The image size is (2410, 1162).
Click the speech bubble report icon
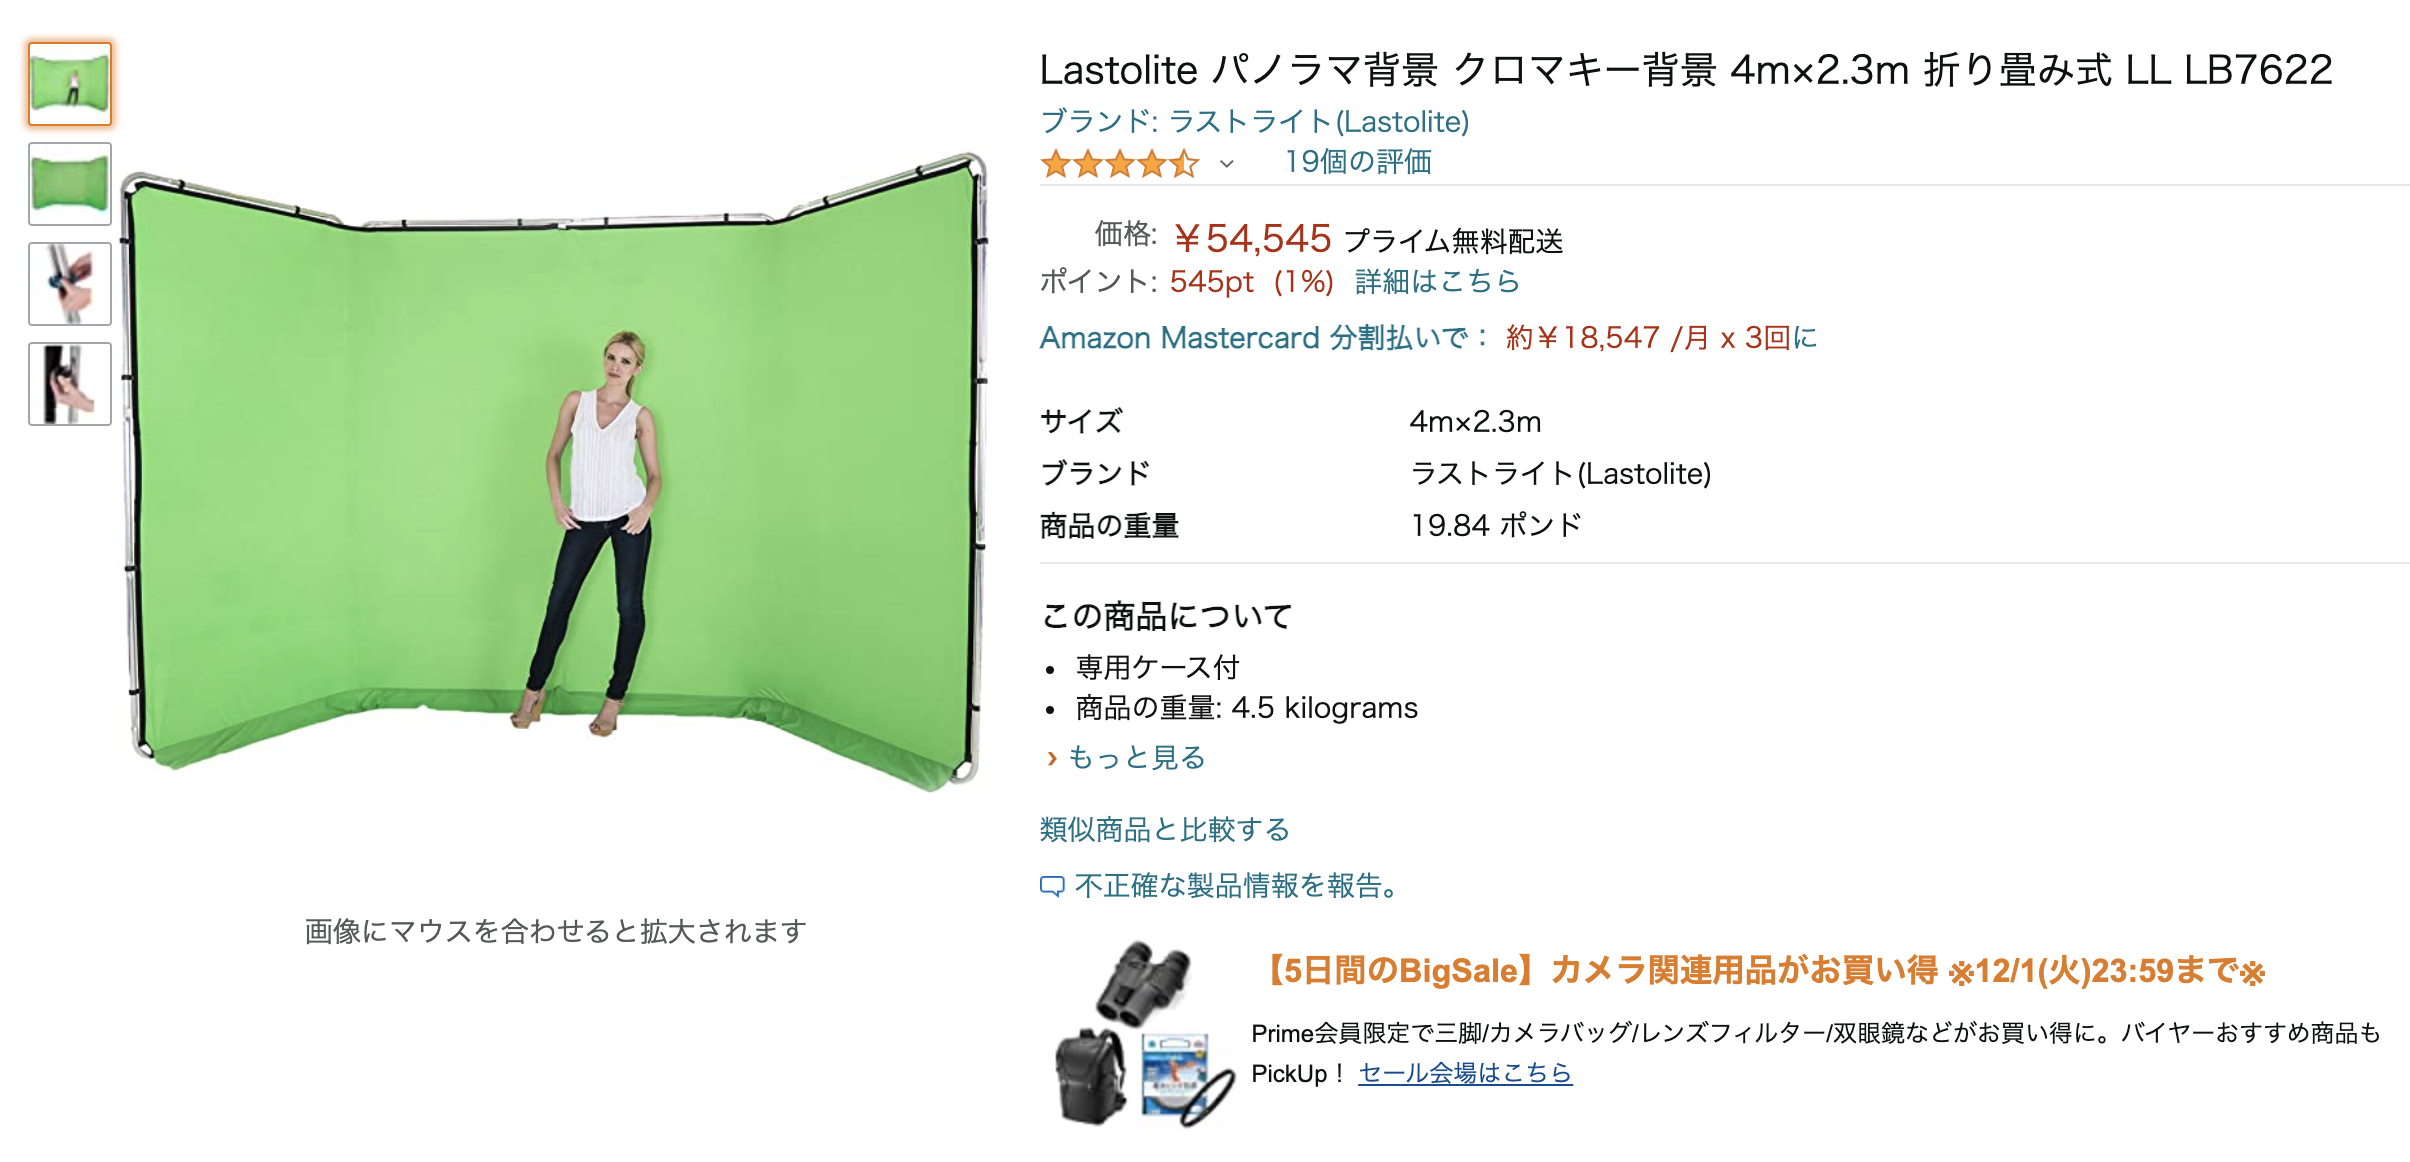click(x=1052, y=887)
